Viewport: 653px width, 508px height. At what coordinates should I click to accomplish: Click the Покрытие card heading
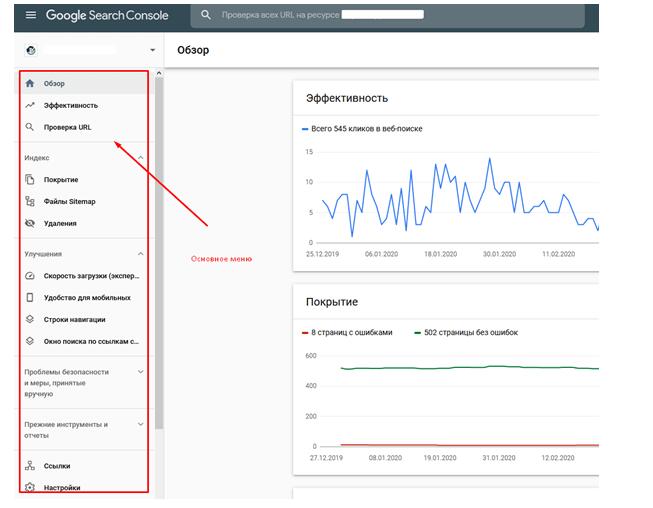click(x=331, y=302)
